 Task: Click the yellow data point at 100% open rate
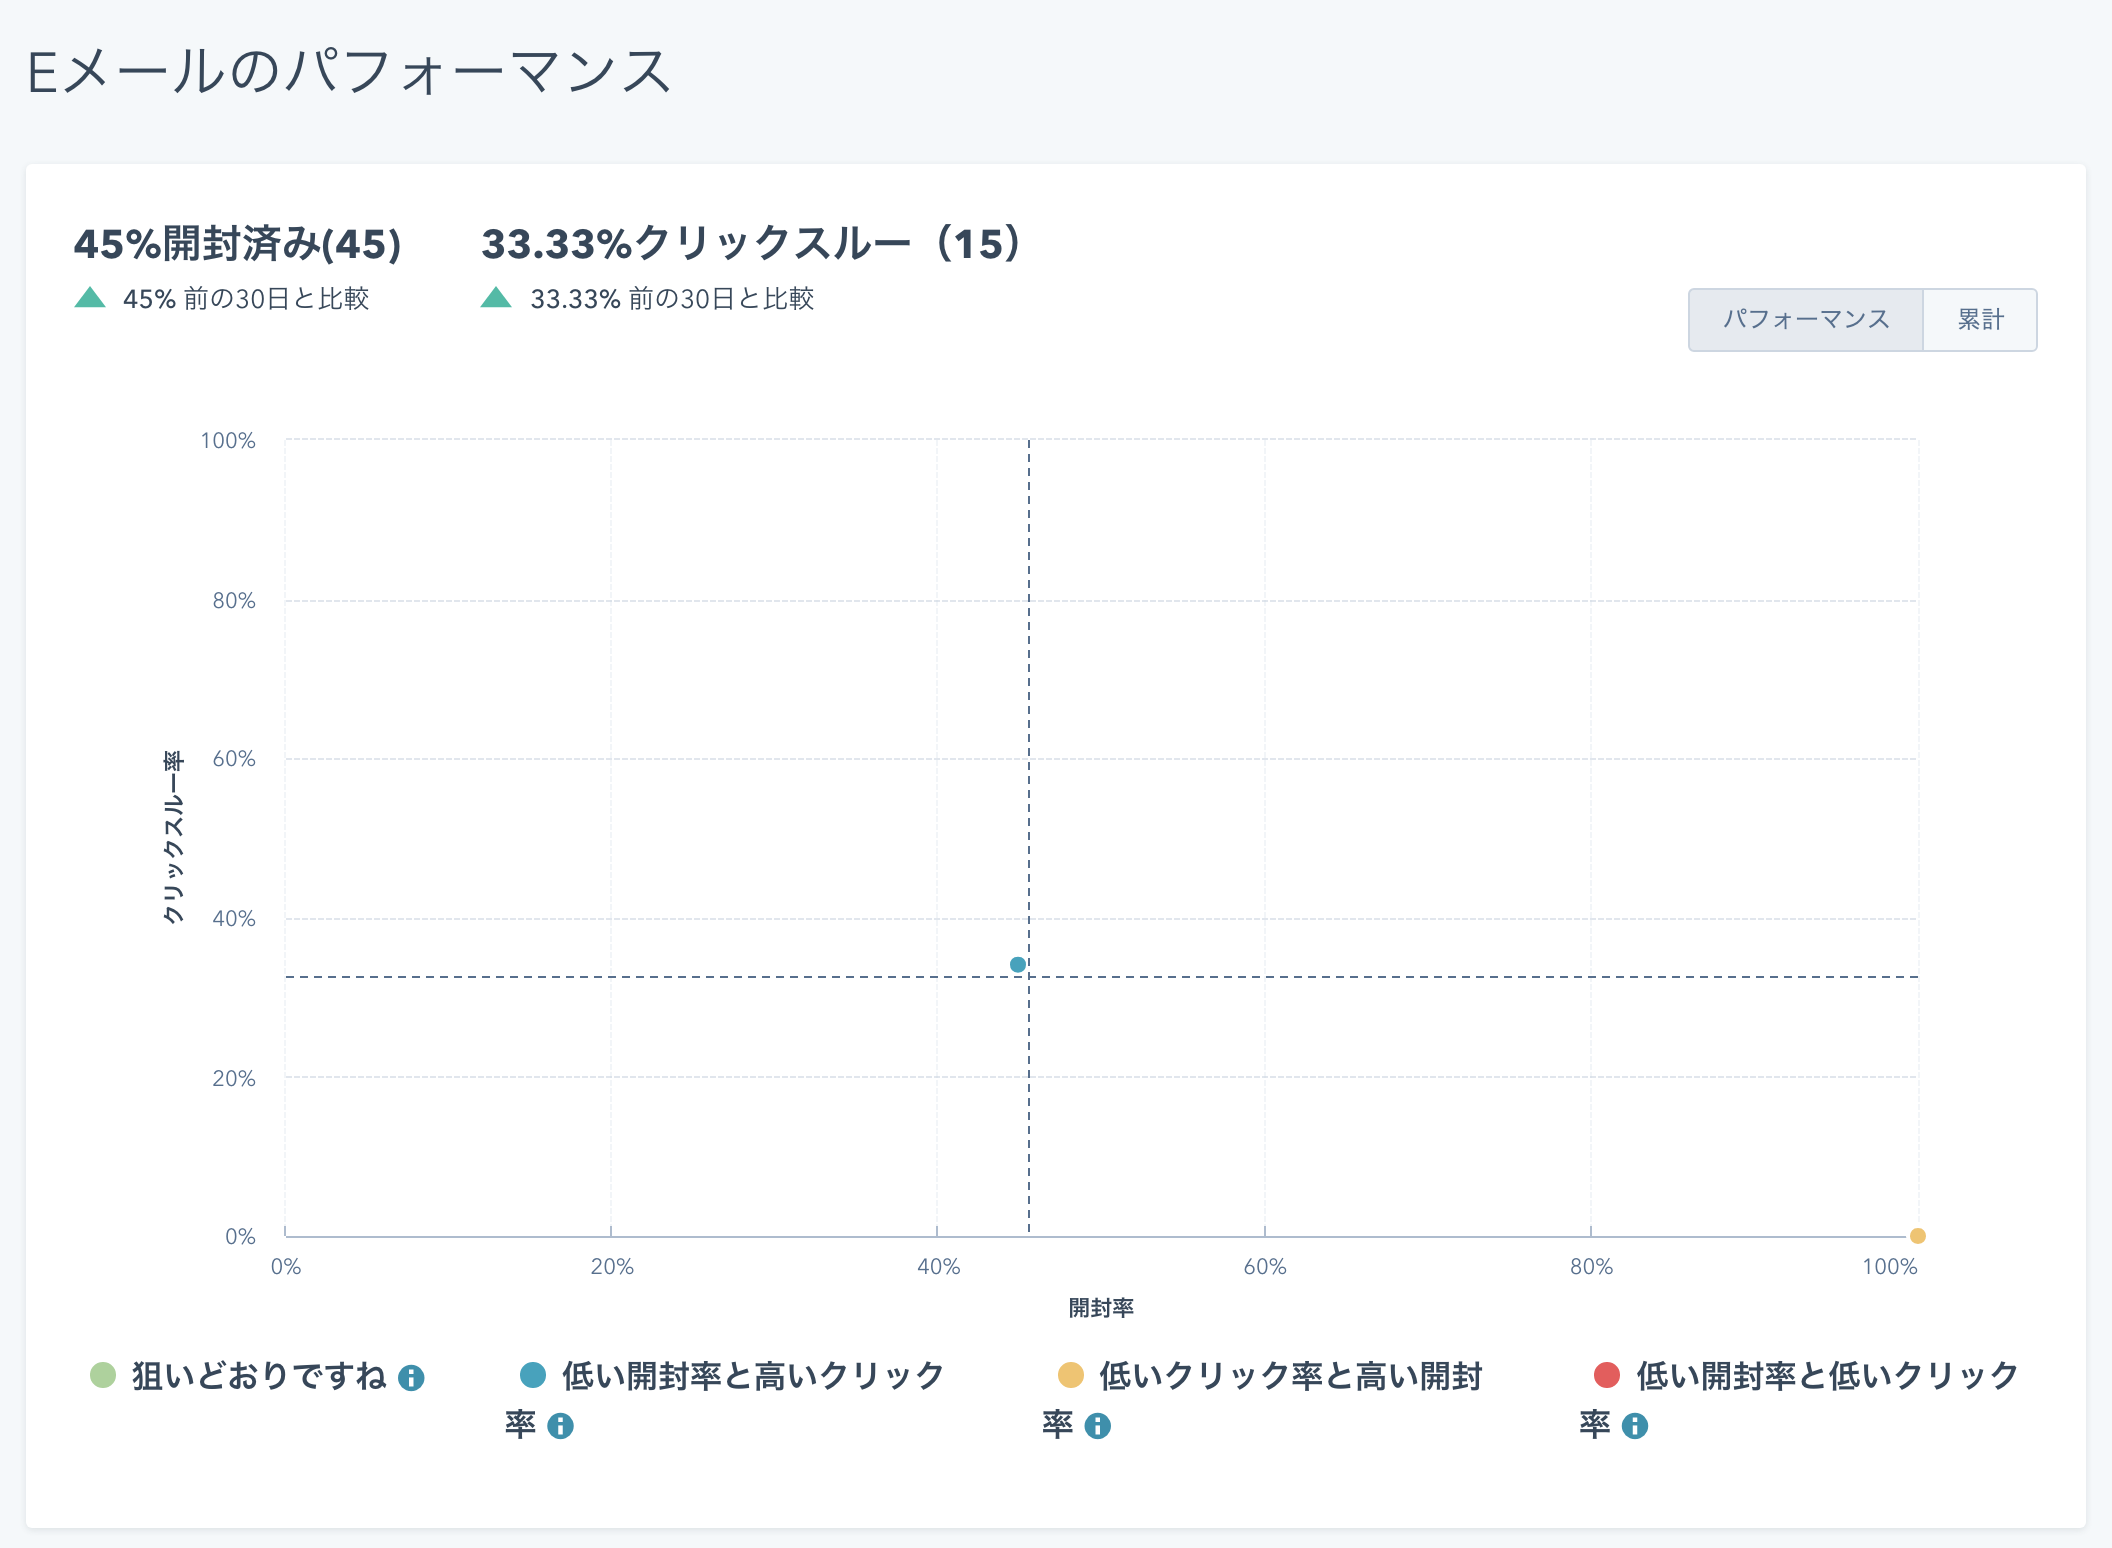click(x=1917, y=1236)
